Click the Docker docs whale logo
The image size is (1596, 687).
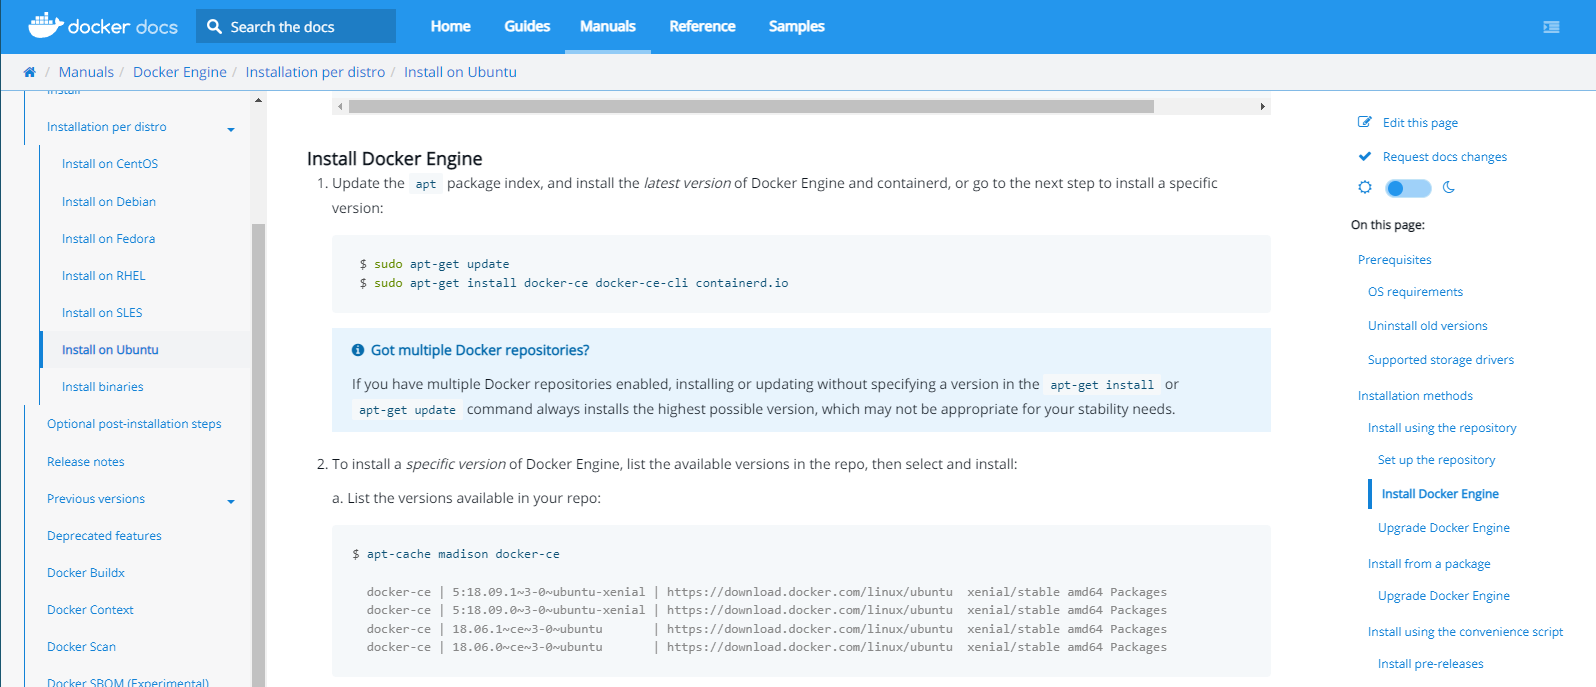pos(103,26)
